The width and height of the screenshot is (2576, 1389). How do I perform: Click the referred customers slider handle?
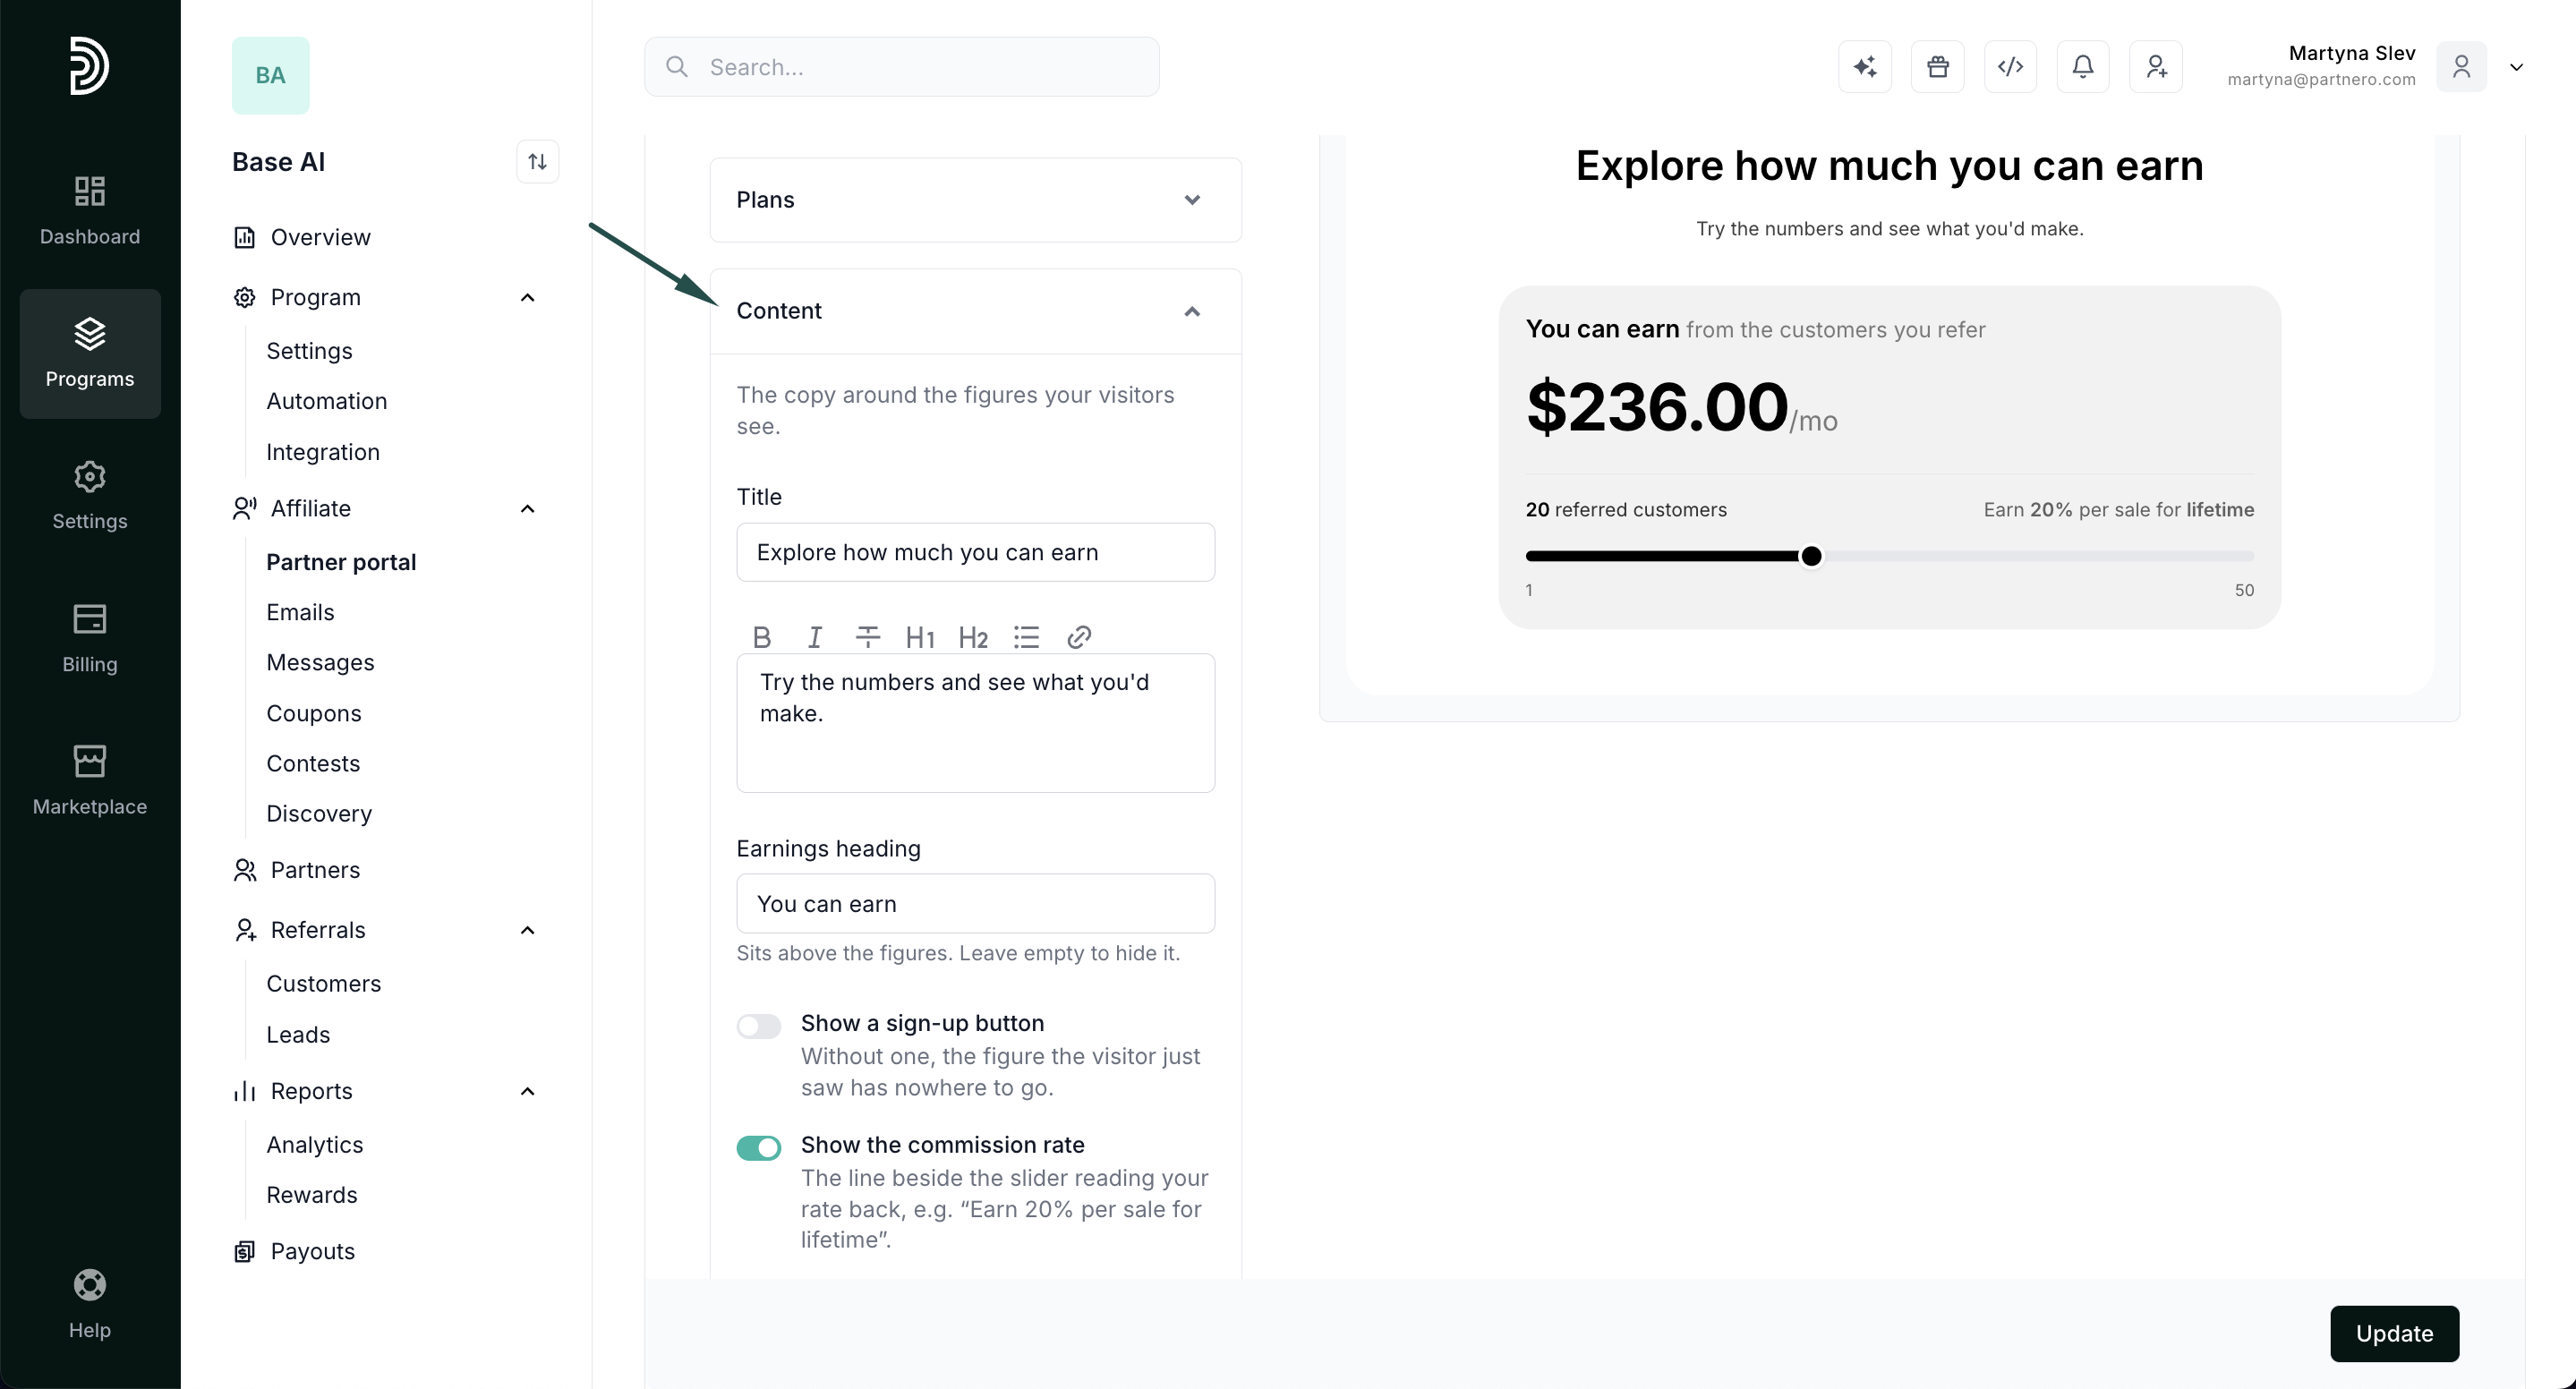[1811, 556]
